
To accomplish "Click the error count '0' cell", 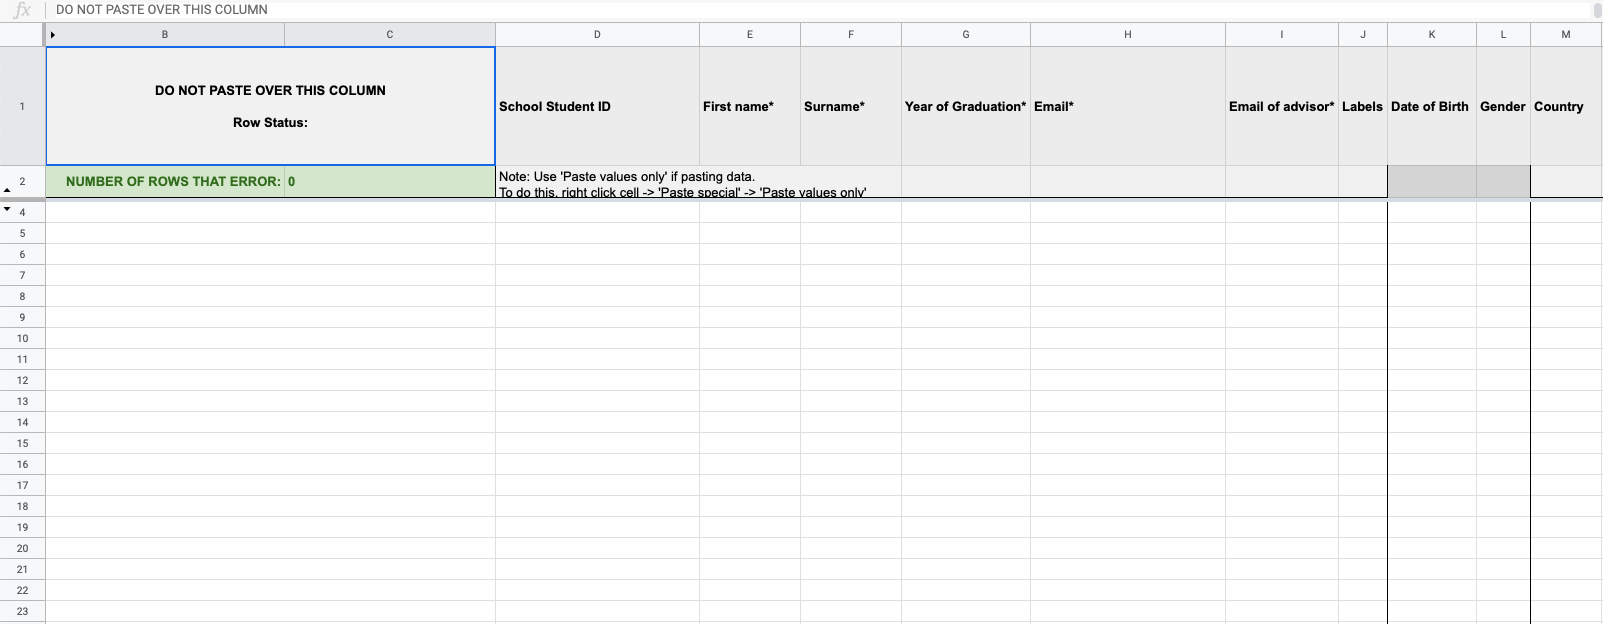I will pyautogui.click(x=390, y=182).
